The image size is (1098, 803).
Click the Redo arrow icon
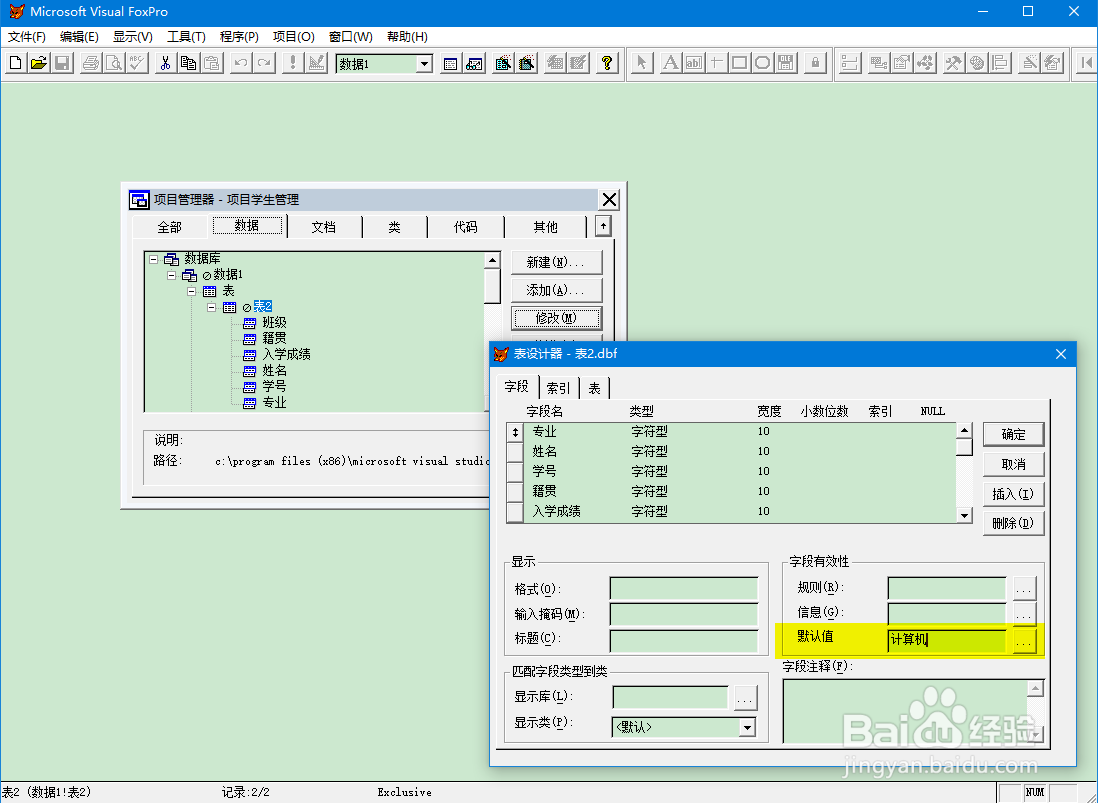[x=264, y=63]
